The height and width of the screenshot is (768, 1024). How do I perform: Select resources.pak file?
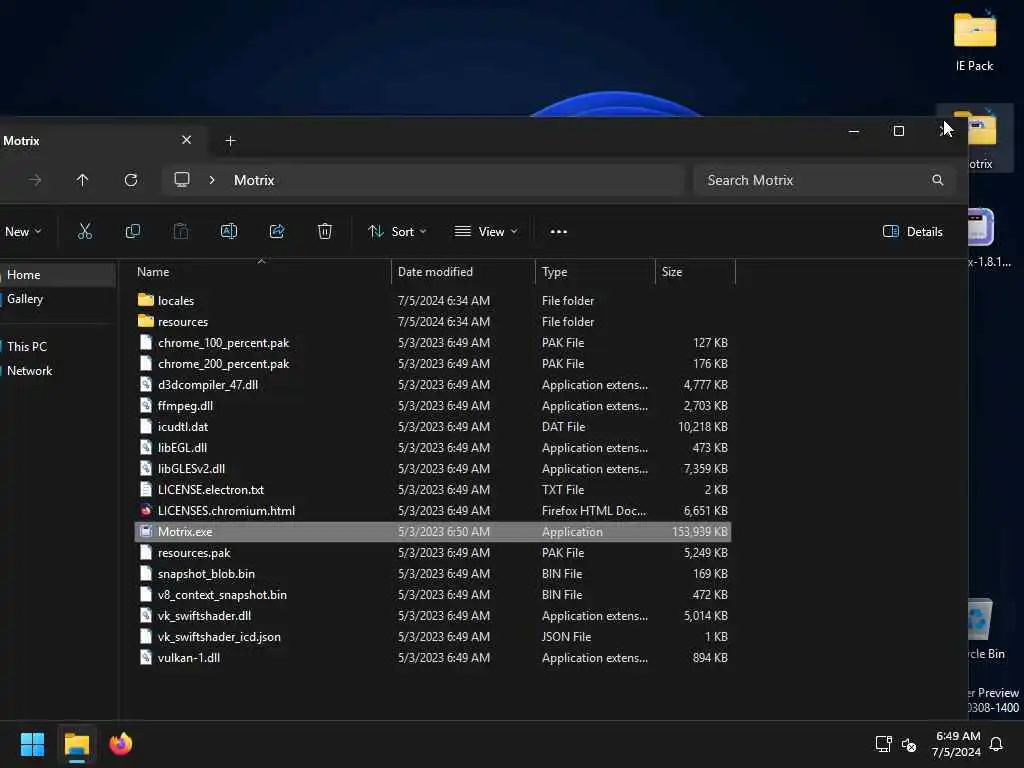tap(432, 552)
